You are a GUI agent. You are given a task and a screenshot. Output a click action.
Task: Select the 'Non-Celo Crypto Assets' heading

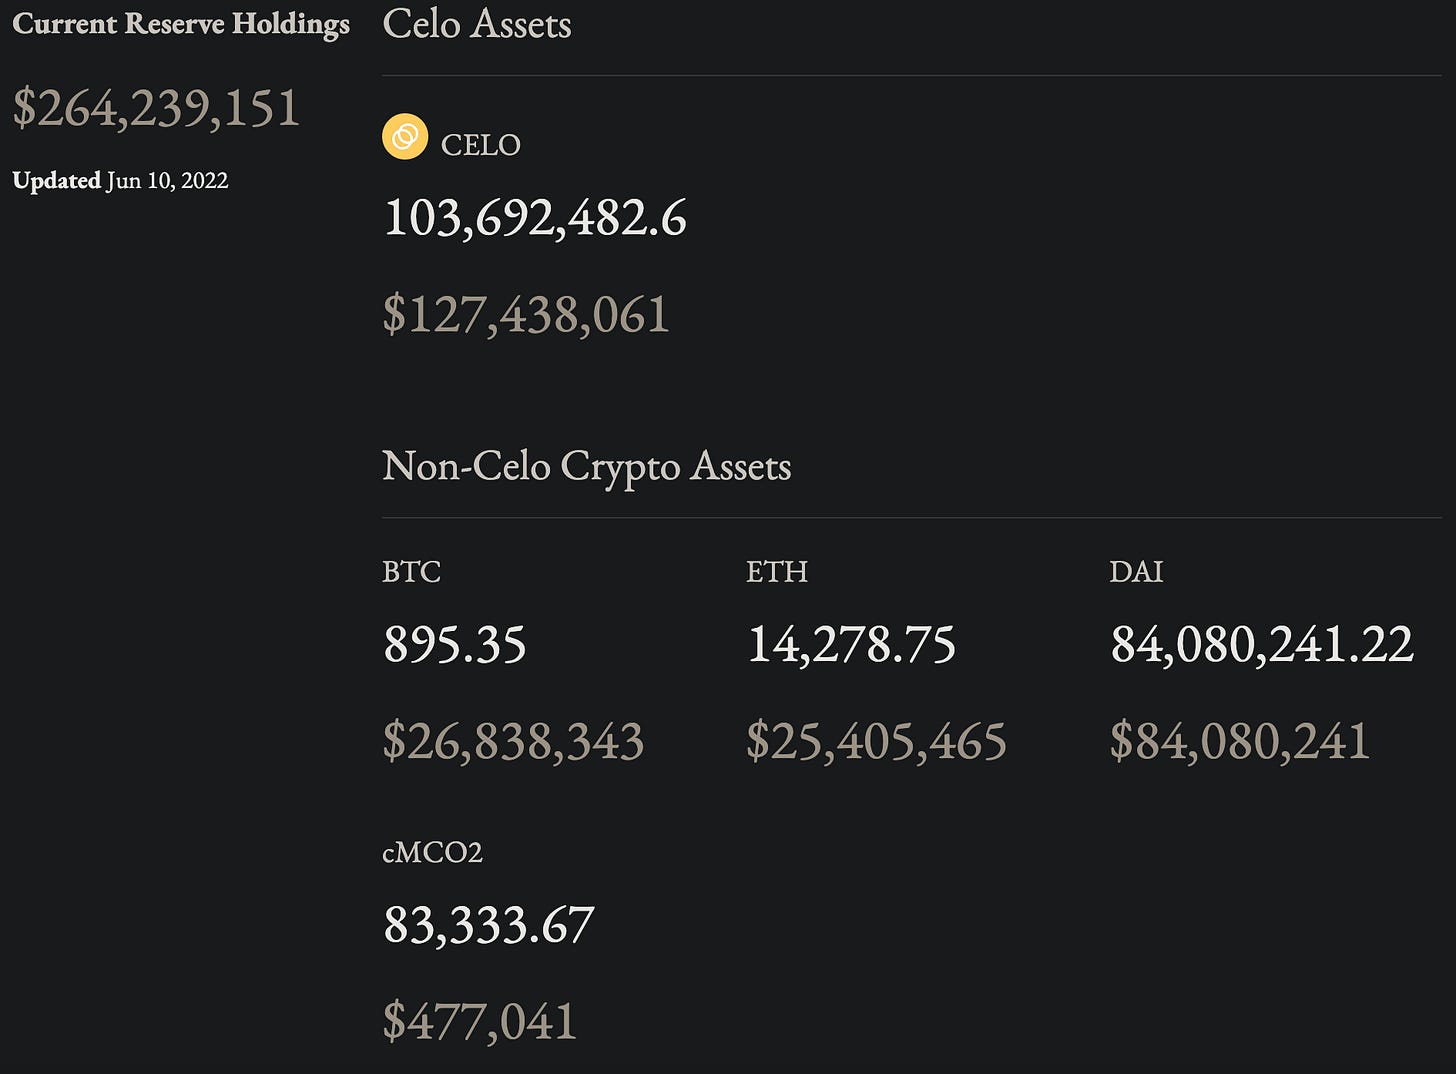pyautogui.click(x=587, y=467)
